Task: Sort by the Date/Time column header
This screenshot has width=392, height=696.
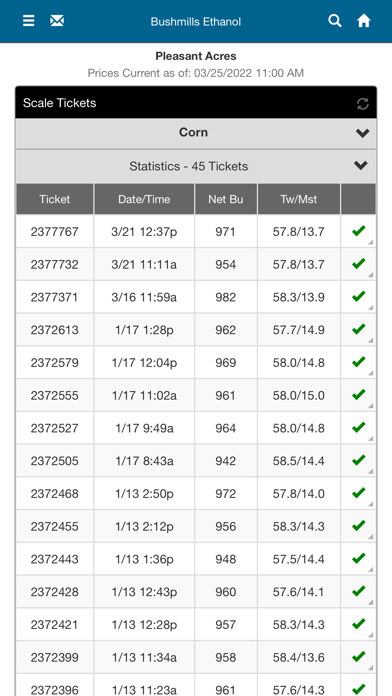Action: coord(144,199)
